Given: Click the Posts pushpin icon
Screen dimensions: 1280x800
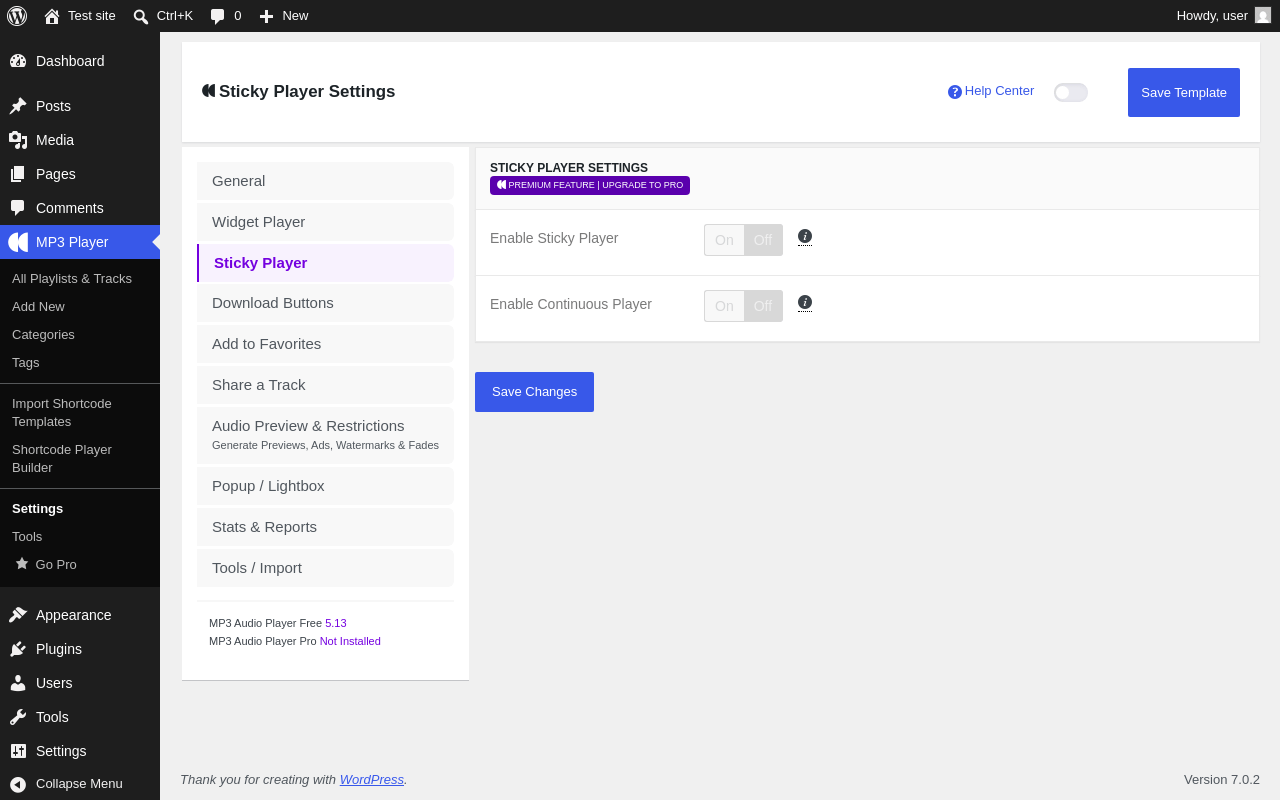Looking at the screenshot, I should point(18,106).
